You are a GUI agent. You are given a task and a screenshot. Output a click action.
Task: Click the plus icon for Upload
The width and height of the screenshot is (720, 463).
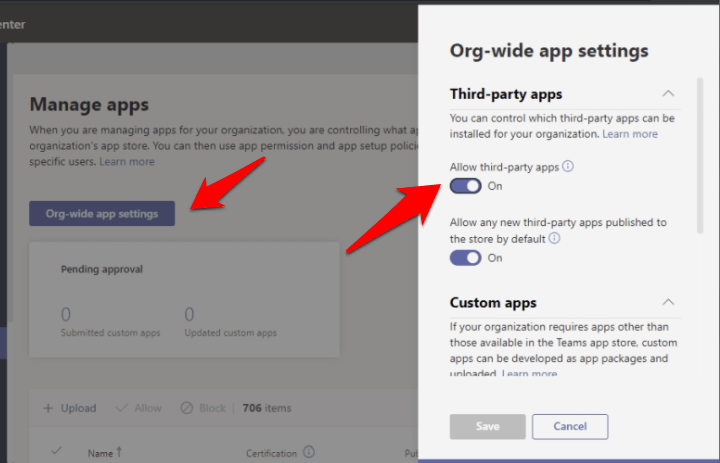click(48, 408)
